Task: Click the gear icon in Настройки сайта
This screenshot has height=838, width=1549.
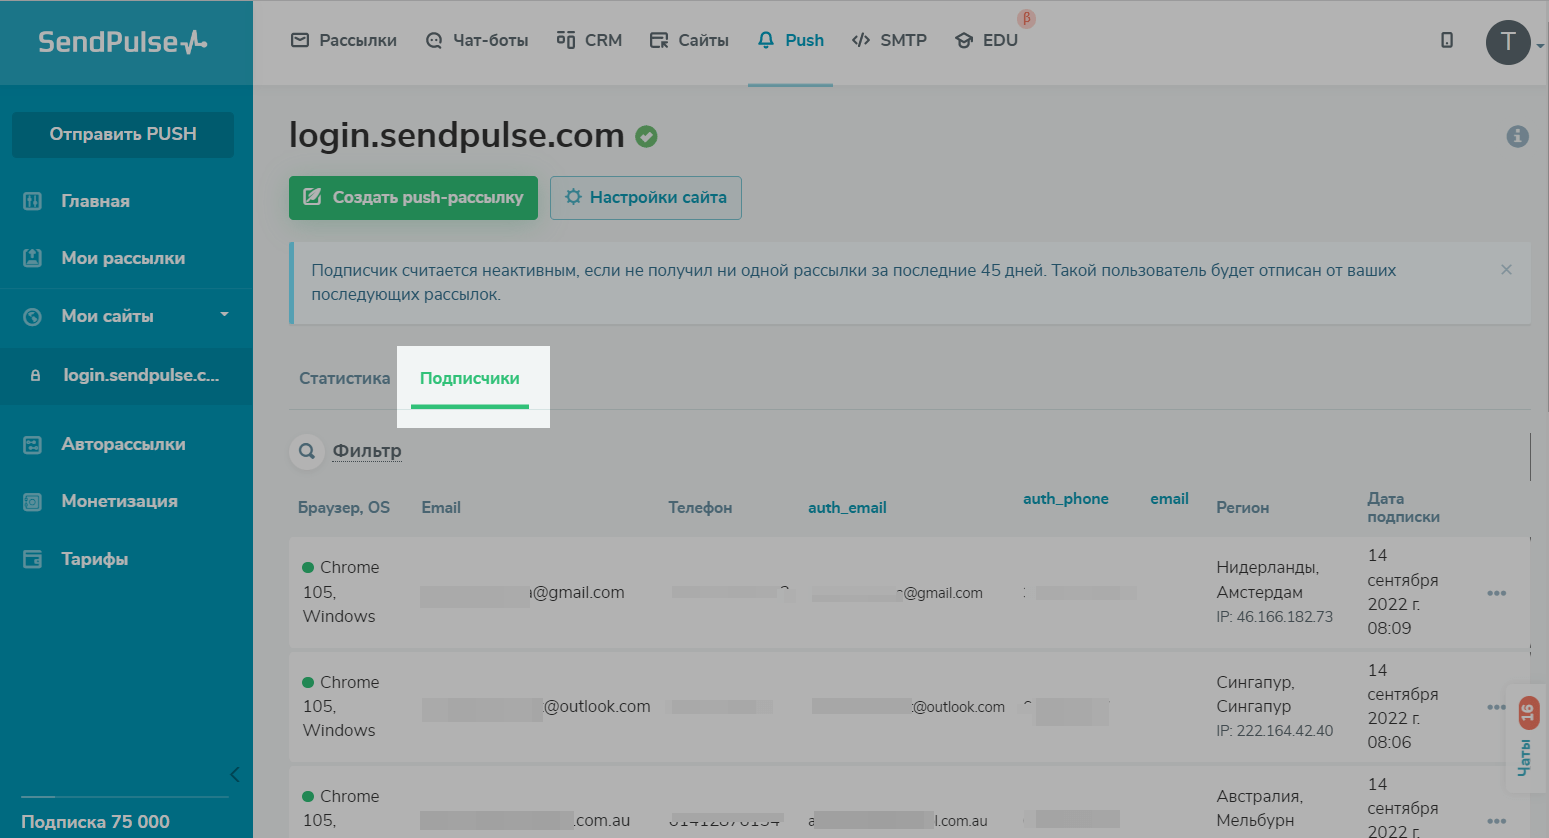Action: tap(573, 197)
